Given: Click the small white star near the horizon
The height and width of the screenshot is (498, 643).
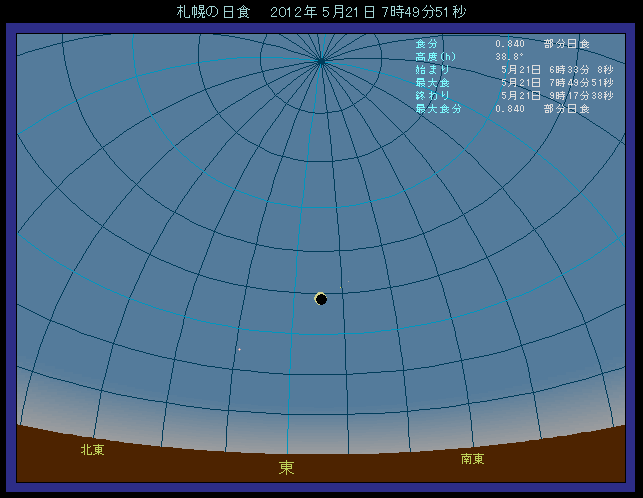Looking at the screenshot, I should (239, 349).
